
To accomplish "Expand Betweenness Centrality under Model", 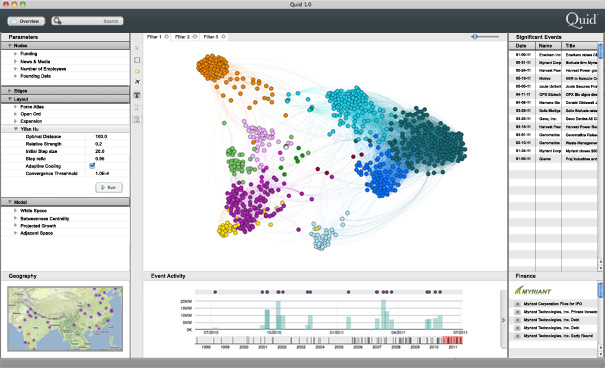I will click(15, 218).
